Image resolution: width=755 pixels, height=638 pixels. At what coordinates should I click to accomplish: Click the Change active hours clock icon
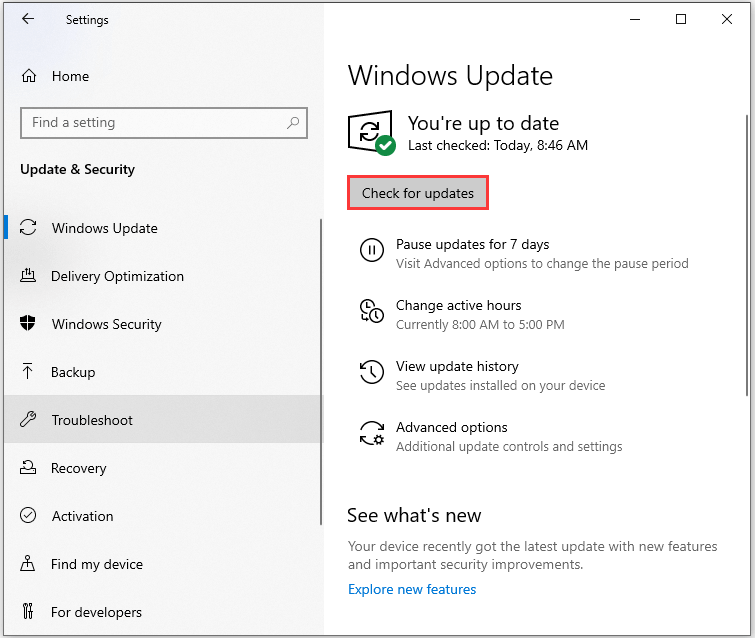point(372,311)
